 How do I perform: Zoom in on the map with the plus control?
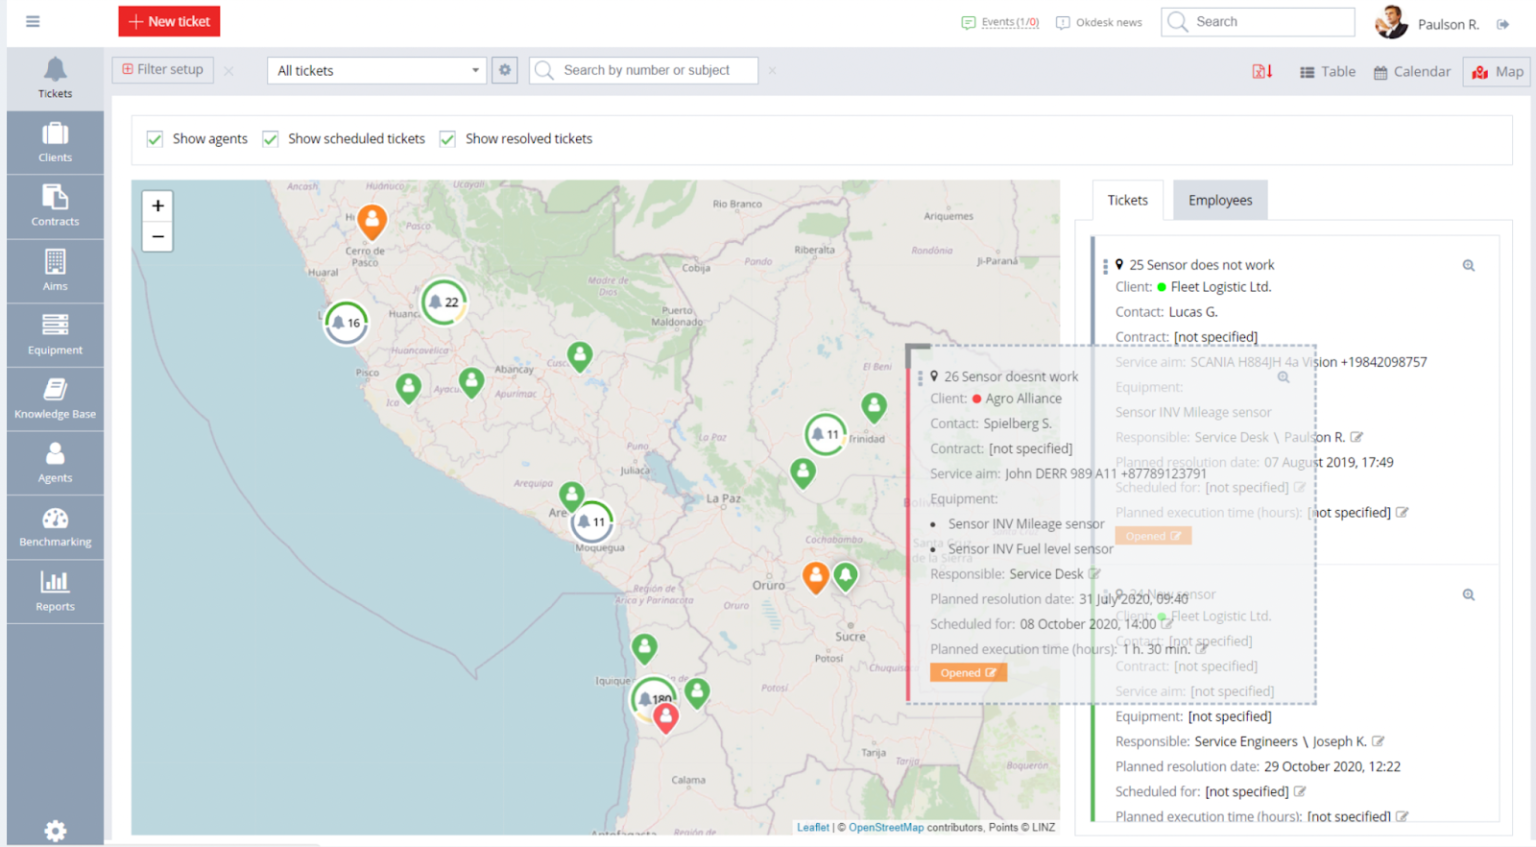click(157, 206)
